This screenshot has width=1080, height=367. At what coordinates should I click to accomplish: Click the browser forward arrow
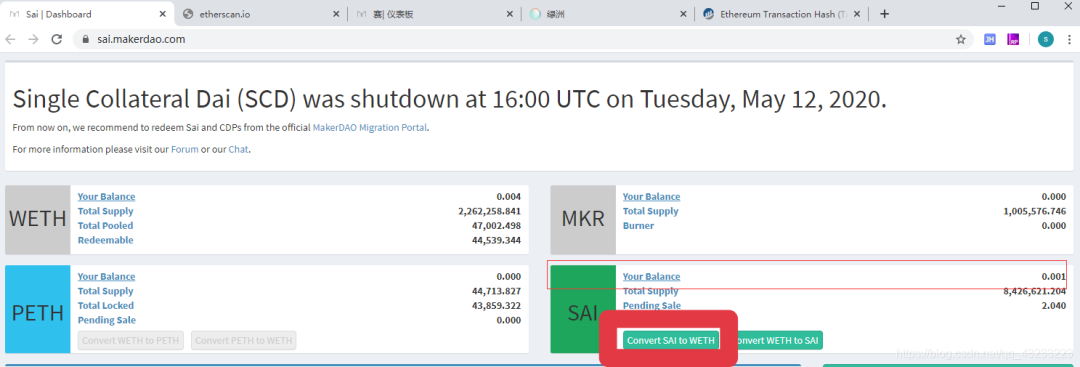click(x=33, y=39)
